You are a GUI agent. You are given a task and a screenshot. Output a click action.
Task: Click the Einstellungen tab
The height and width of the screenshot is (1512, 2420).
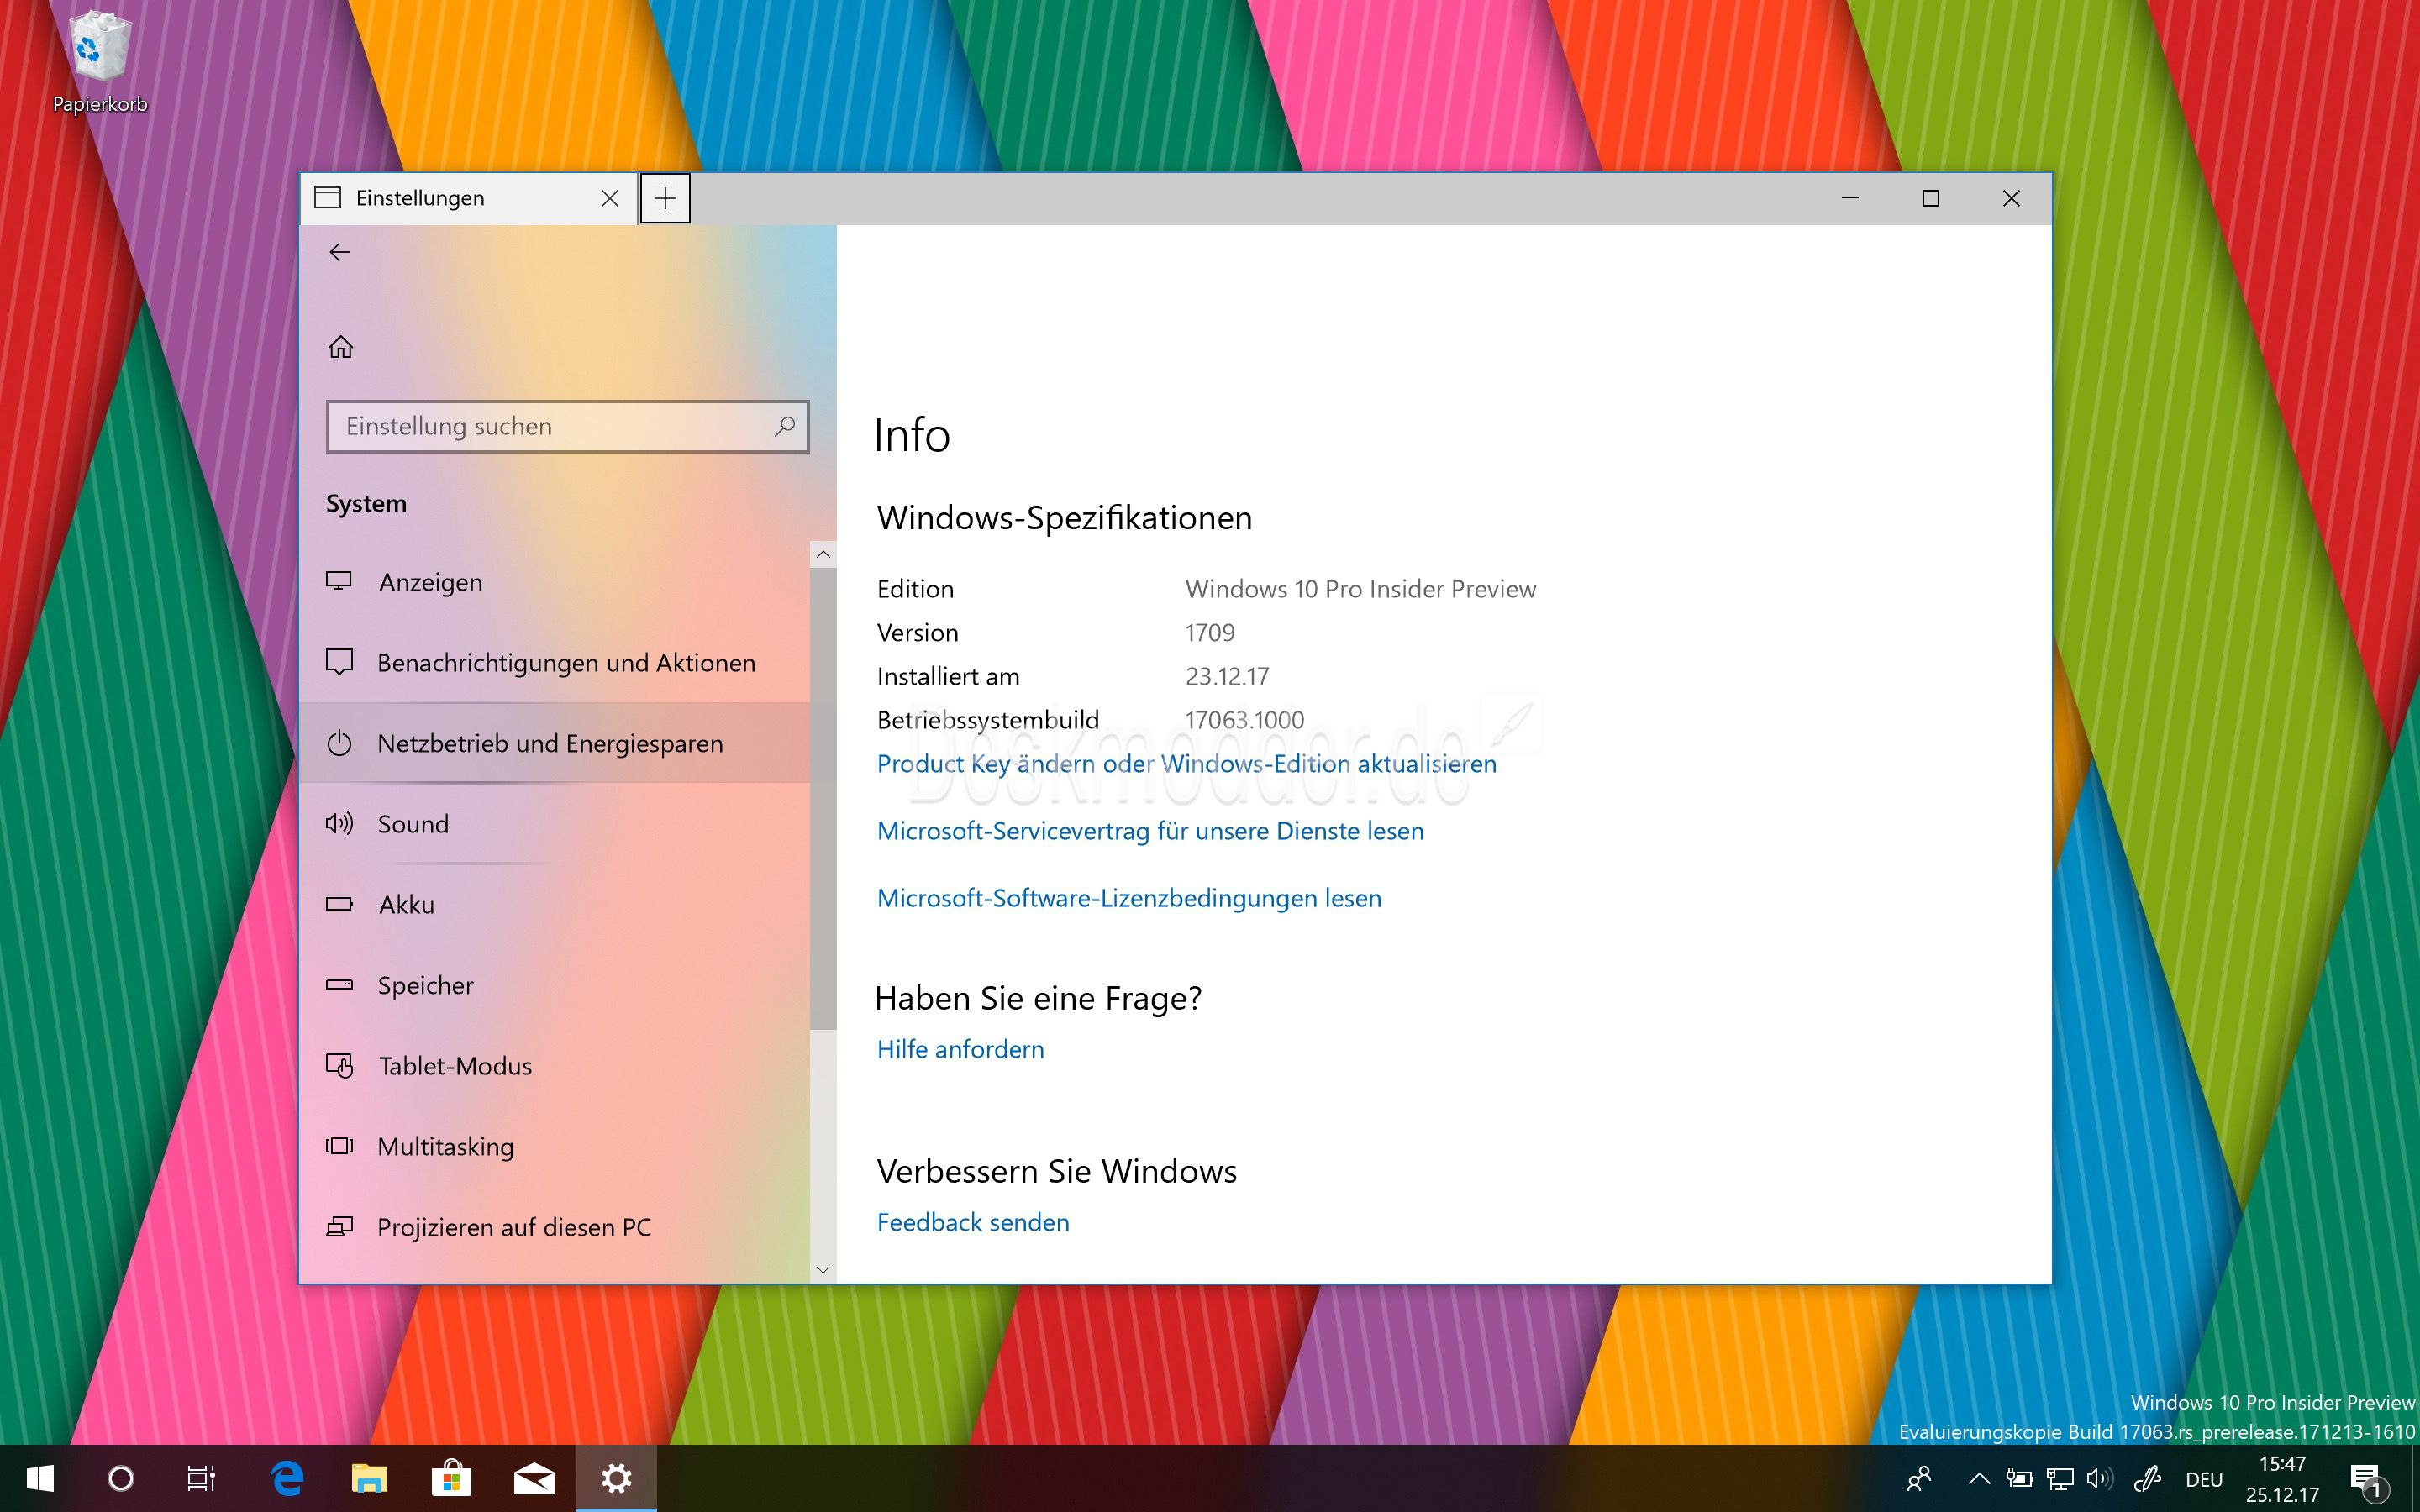coord(468,198)
